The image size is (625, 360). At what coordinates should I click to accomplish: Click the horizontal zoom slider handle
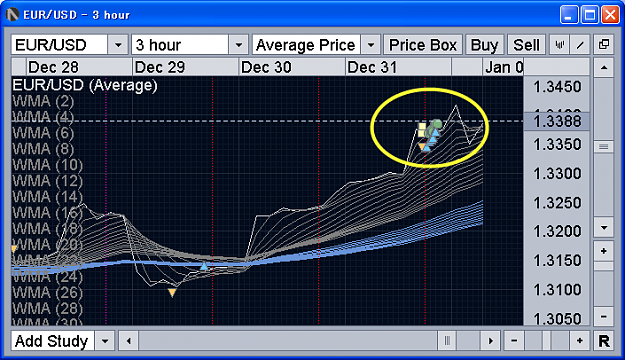pos(546,341)
